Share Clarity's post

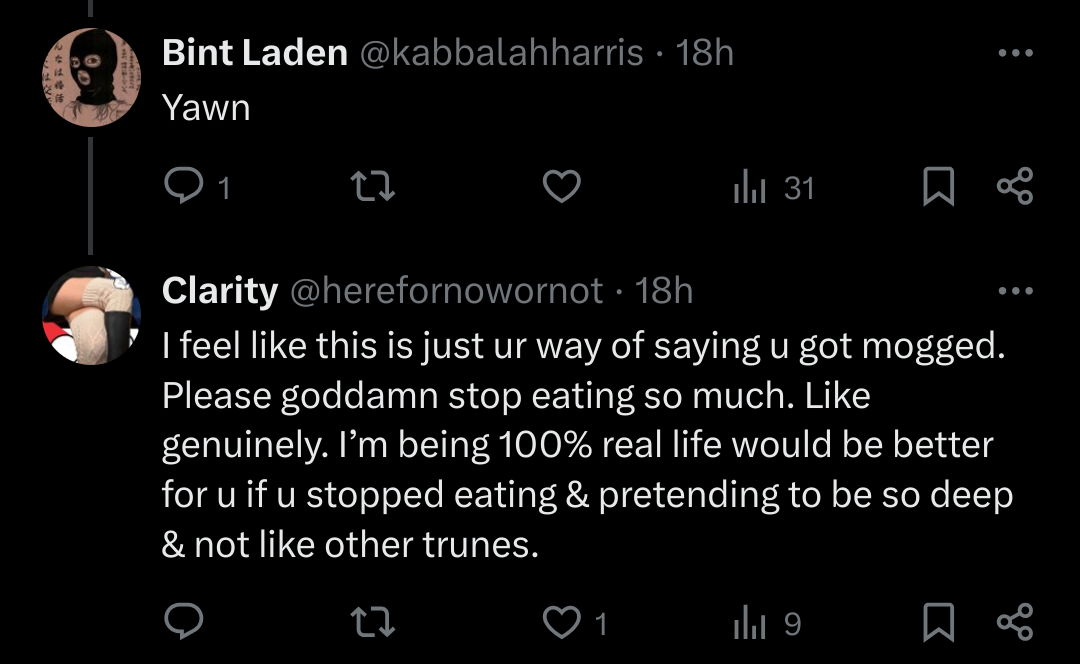1015,623
